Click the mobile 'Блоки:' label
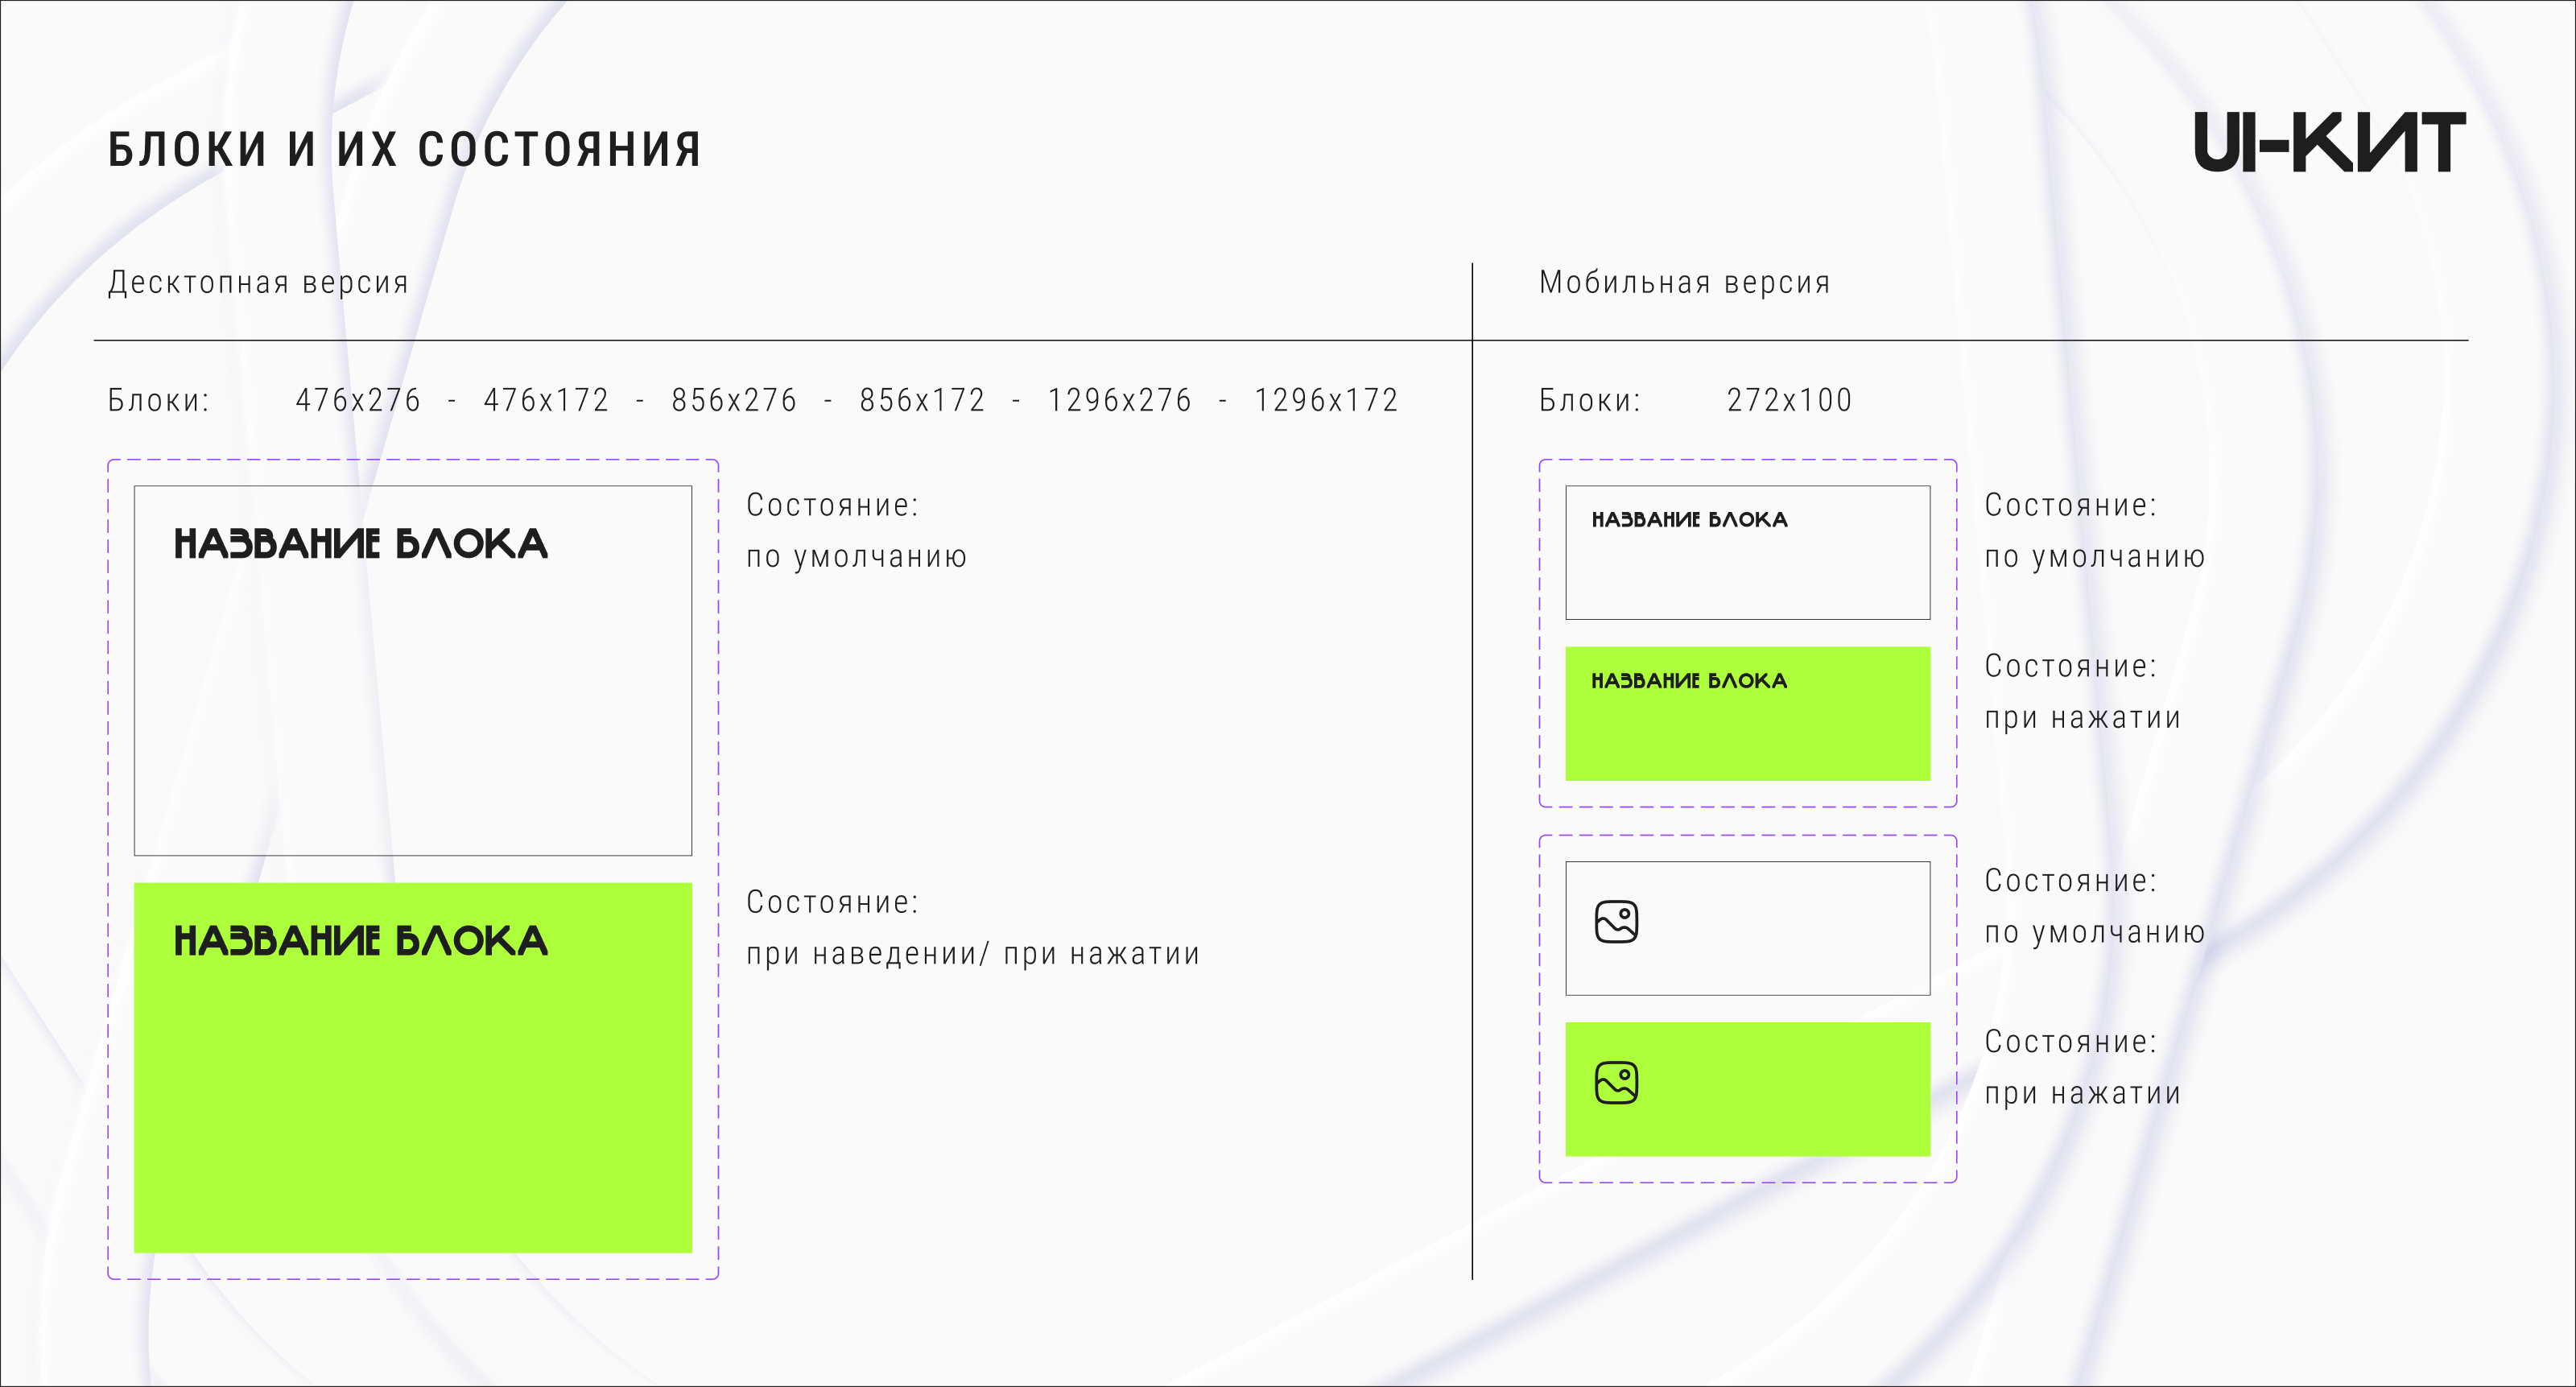The height and width of the screenshot is (1387, 2576). 1590,400
